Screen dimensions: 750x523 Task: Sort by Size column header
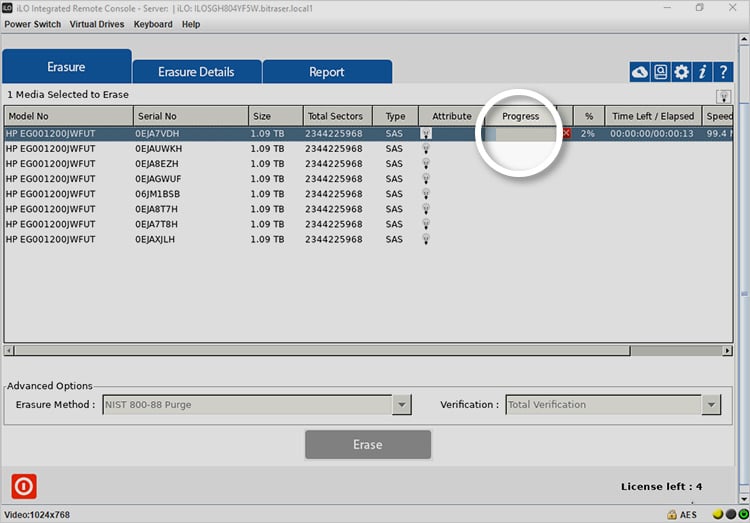click(276, 116)
